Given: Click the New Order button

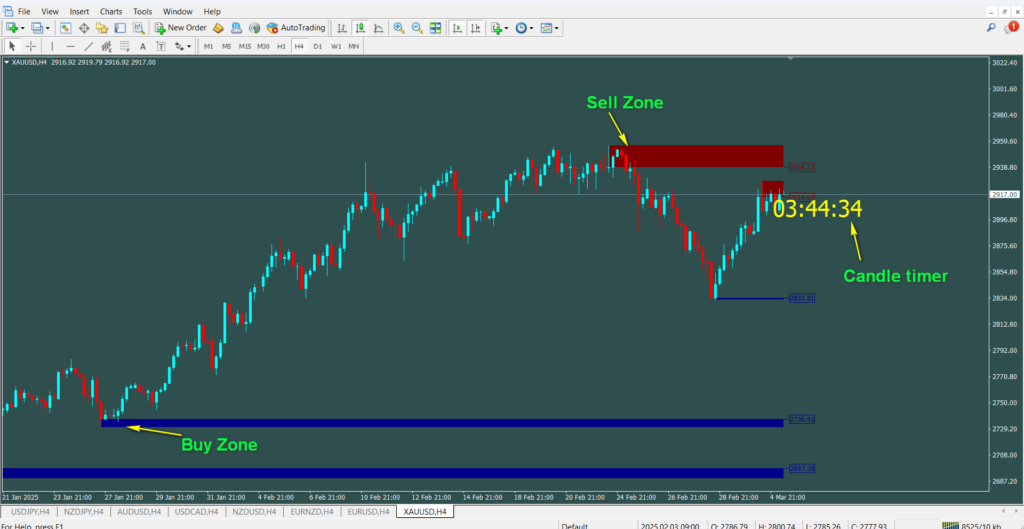Looking at the screenshot, I should coord(181,28).
